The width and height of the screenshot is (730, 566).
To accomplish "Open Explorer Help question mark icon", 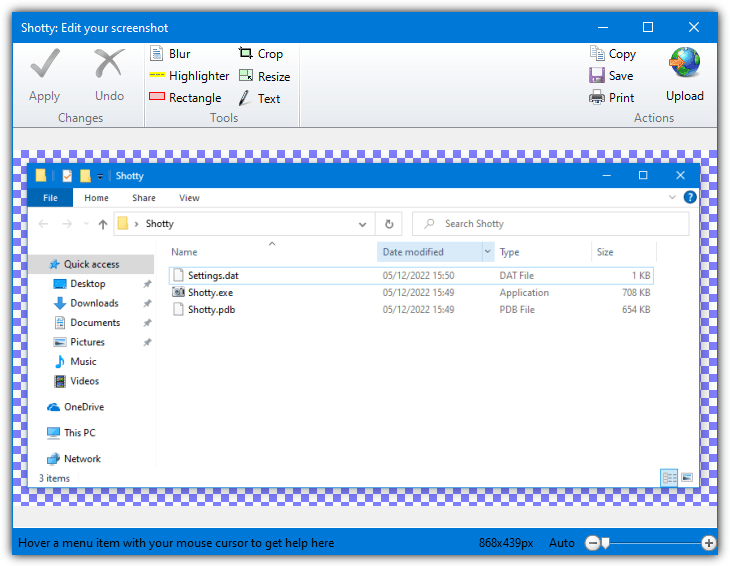I will click(x=690, y=197).
